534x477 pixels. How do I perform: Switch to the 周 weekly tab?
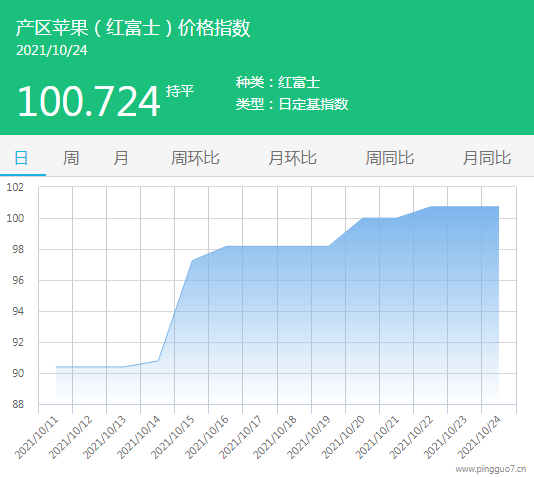[71, 158]
